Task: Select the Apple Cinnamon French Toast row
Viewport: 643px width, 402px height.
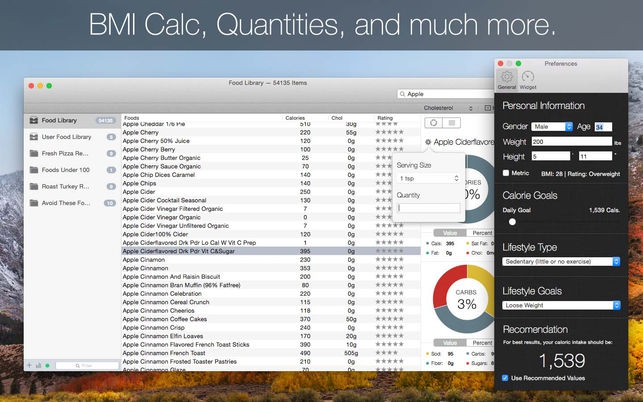Action: click(x=271, y=353)
